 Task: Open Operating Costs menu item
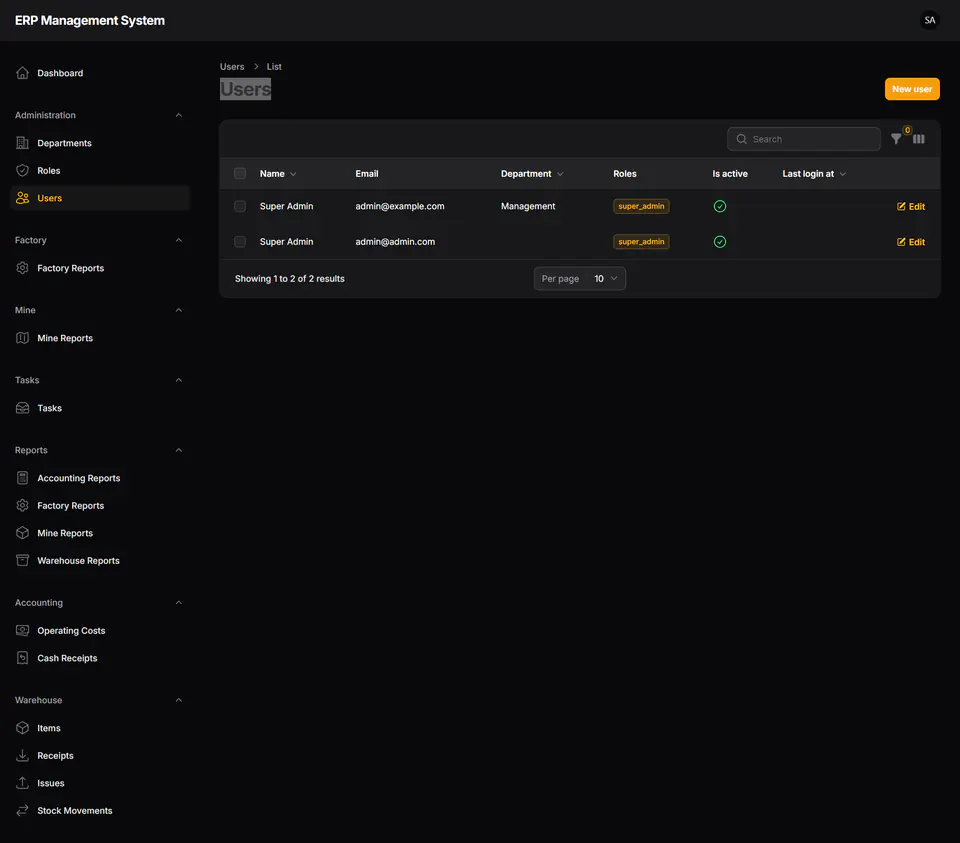[100, 630]
